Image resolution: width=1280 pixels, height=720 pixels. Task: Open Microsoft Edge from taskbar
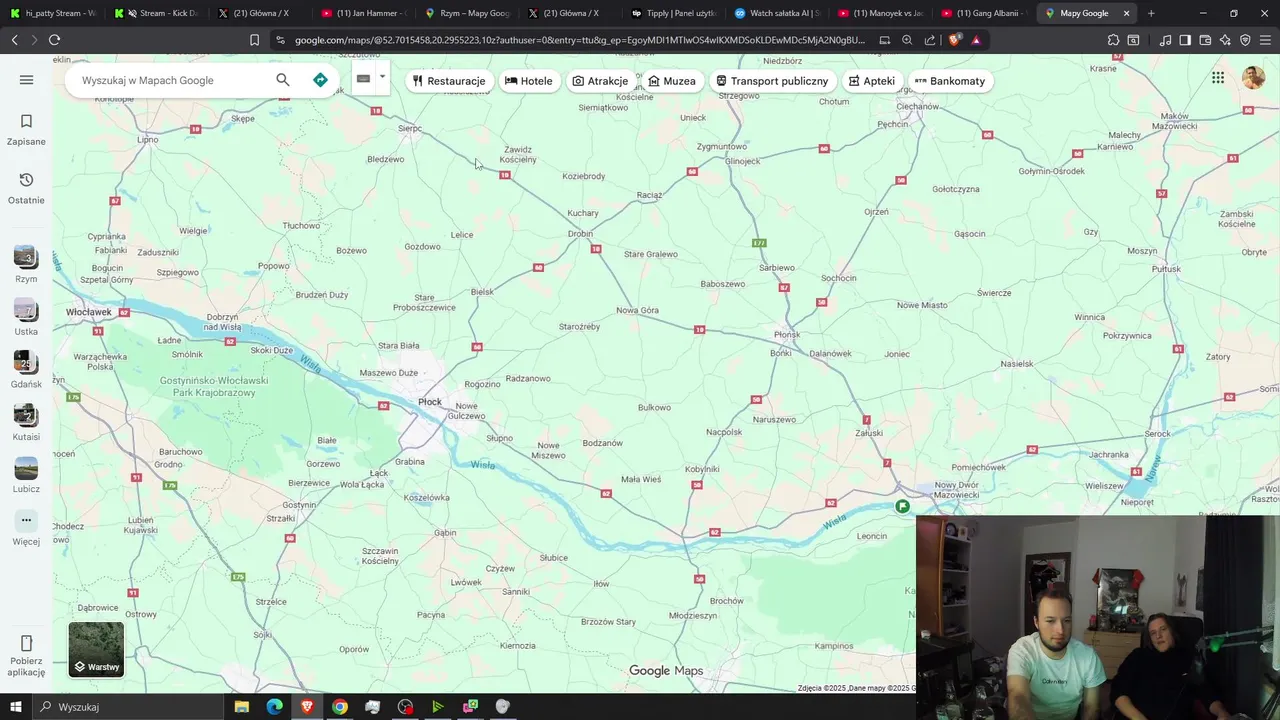pos(274,707)
